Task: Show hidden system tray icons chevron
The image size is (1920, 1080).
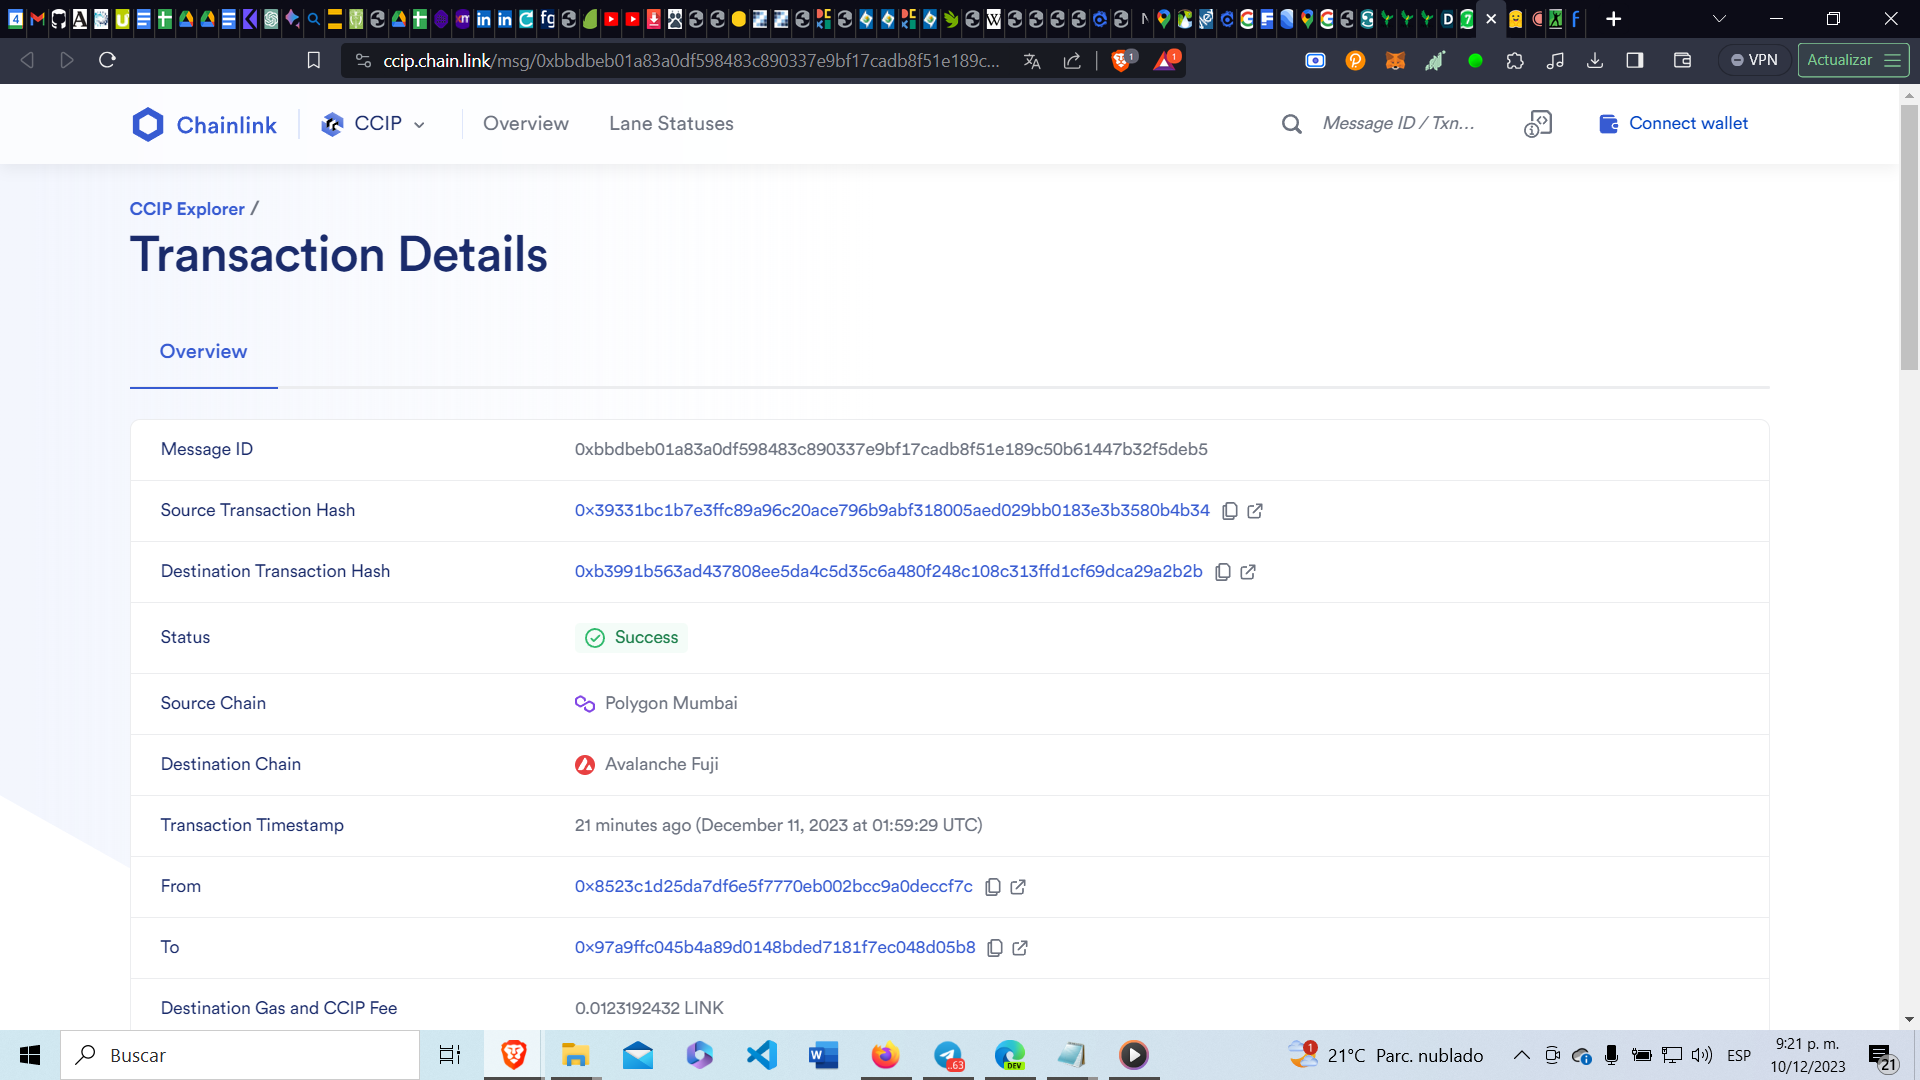Action: pos(1521,1055)
